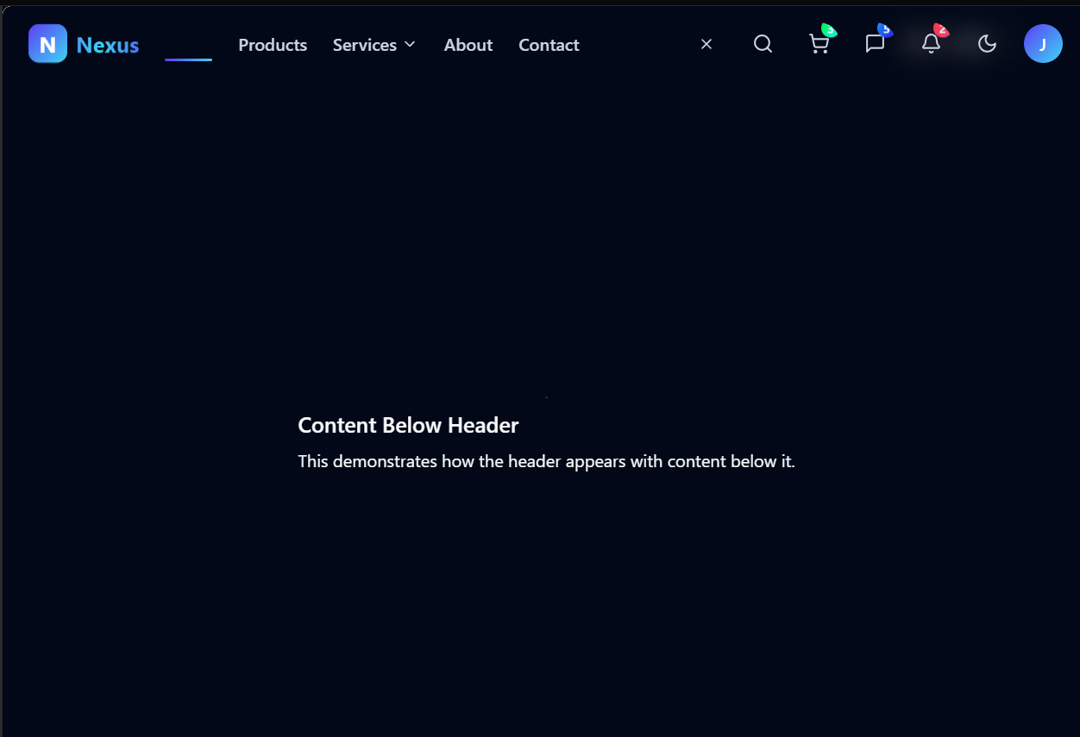Open the Contact menu item
This screenshot has height=737, width=1080.
(549, 45)
